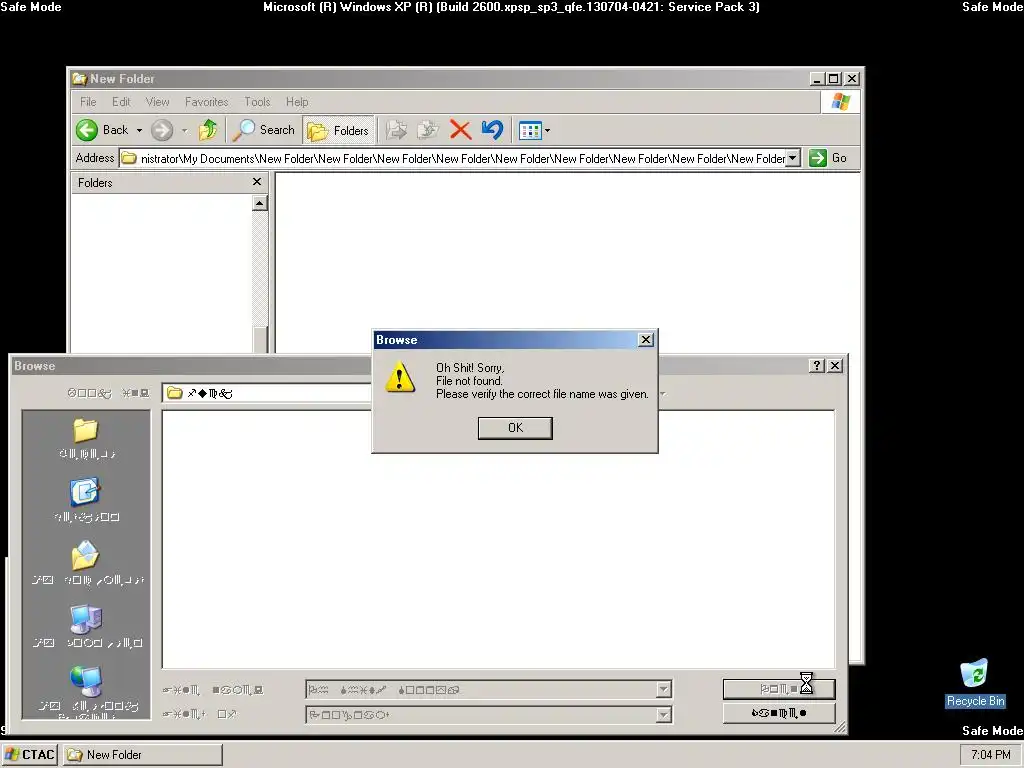Click the blue Undo arrow icon
The image size is (1024, 768).
(492, 130)
